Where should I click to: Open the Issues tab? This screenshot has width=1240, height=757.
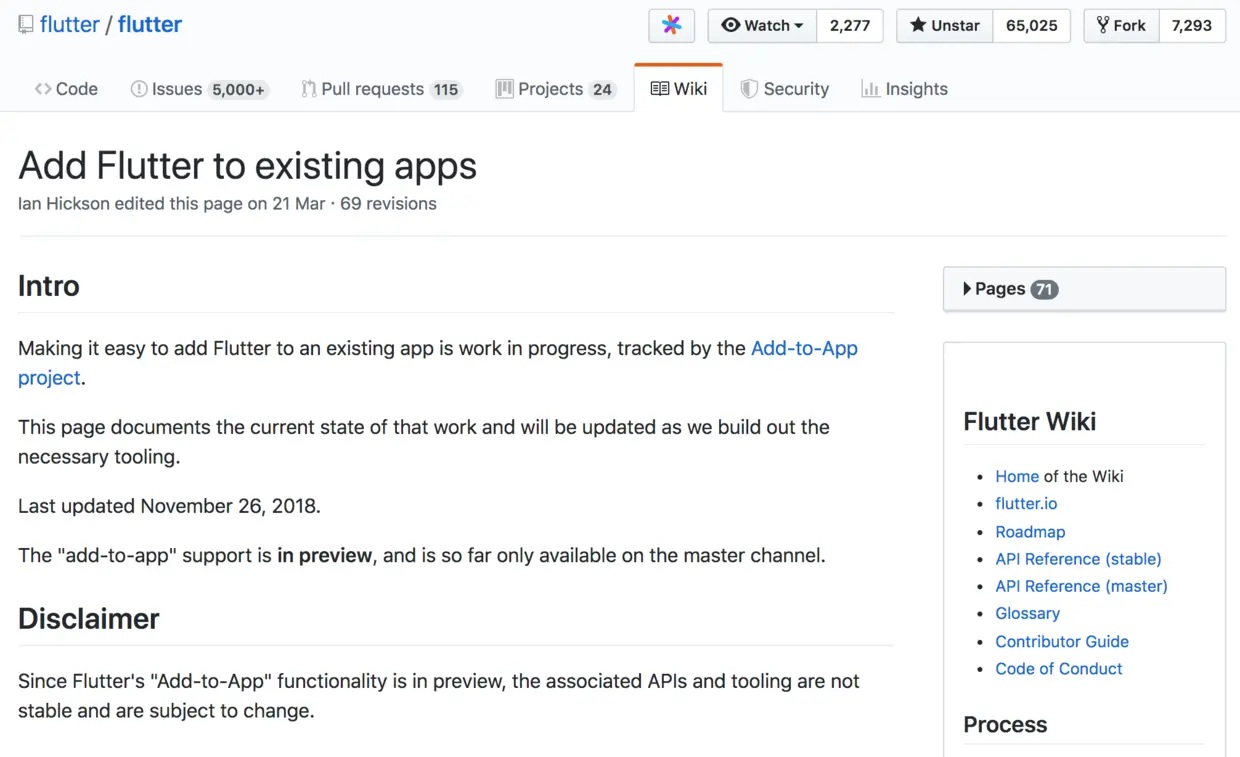pyautogui.click(x=198, y=89)
